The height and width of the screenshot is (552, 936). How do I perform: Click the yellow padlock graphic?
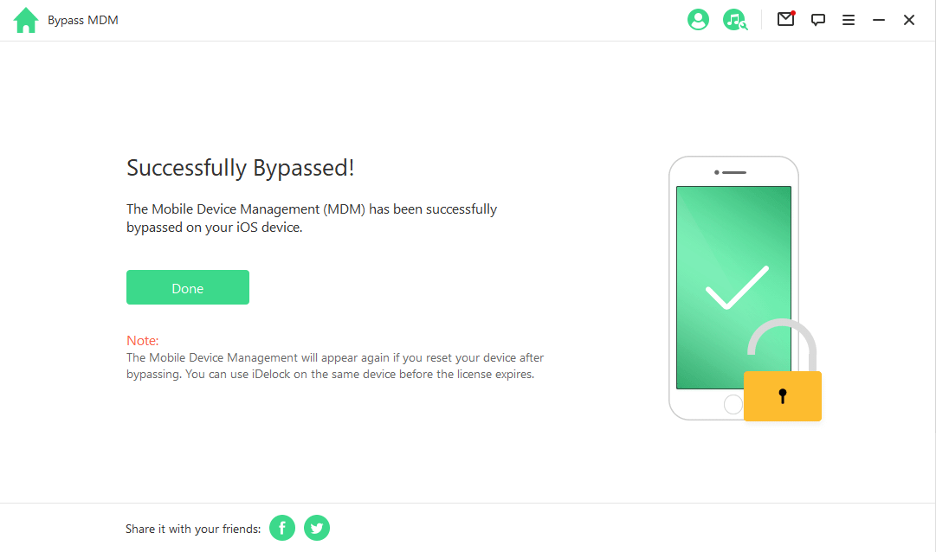[x=782, y=394]
